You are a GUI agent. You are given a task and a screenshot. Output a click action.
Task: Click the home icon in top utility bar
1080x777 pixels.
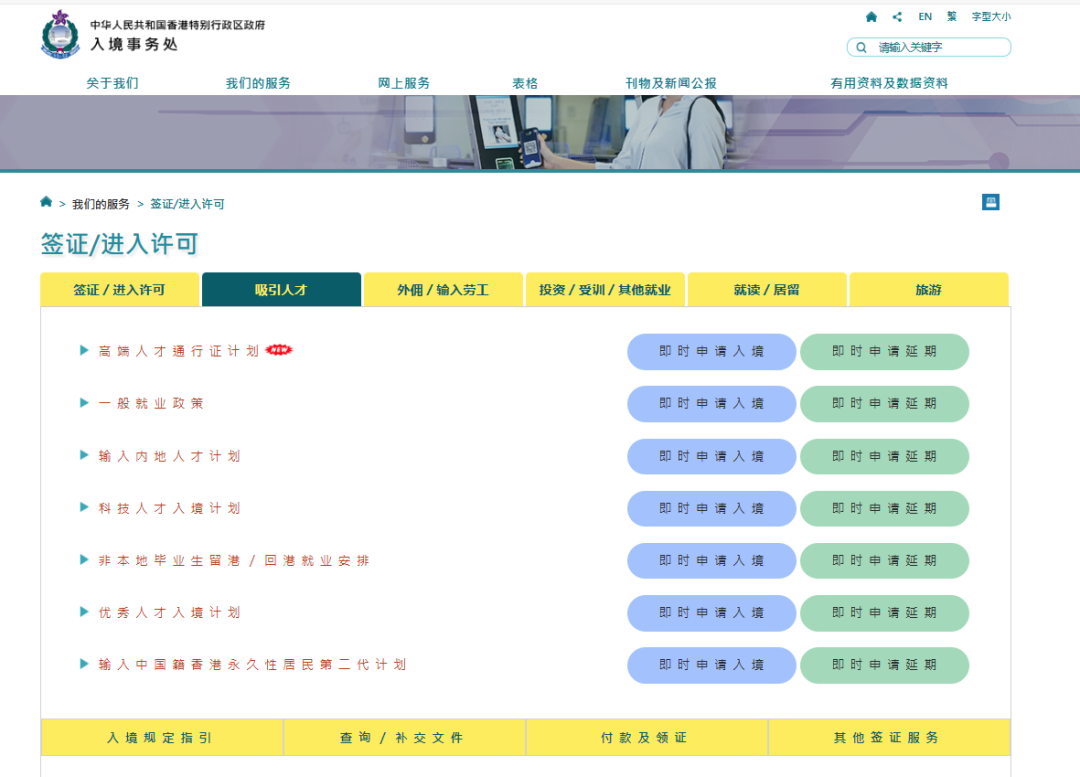point(871,17)
